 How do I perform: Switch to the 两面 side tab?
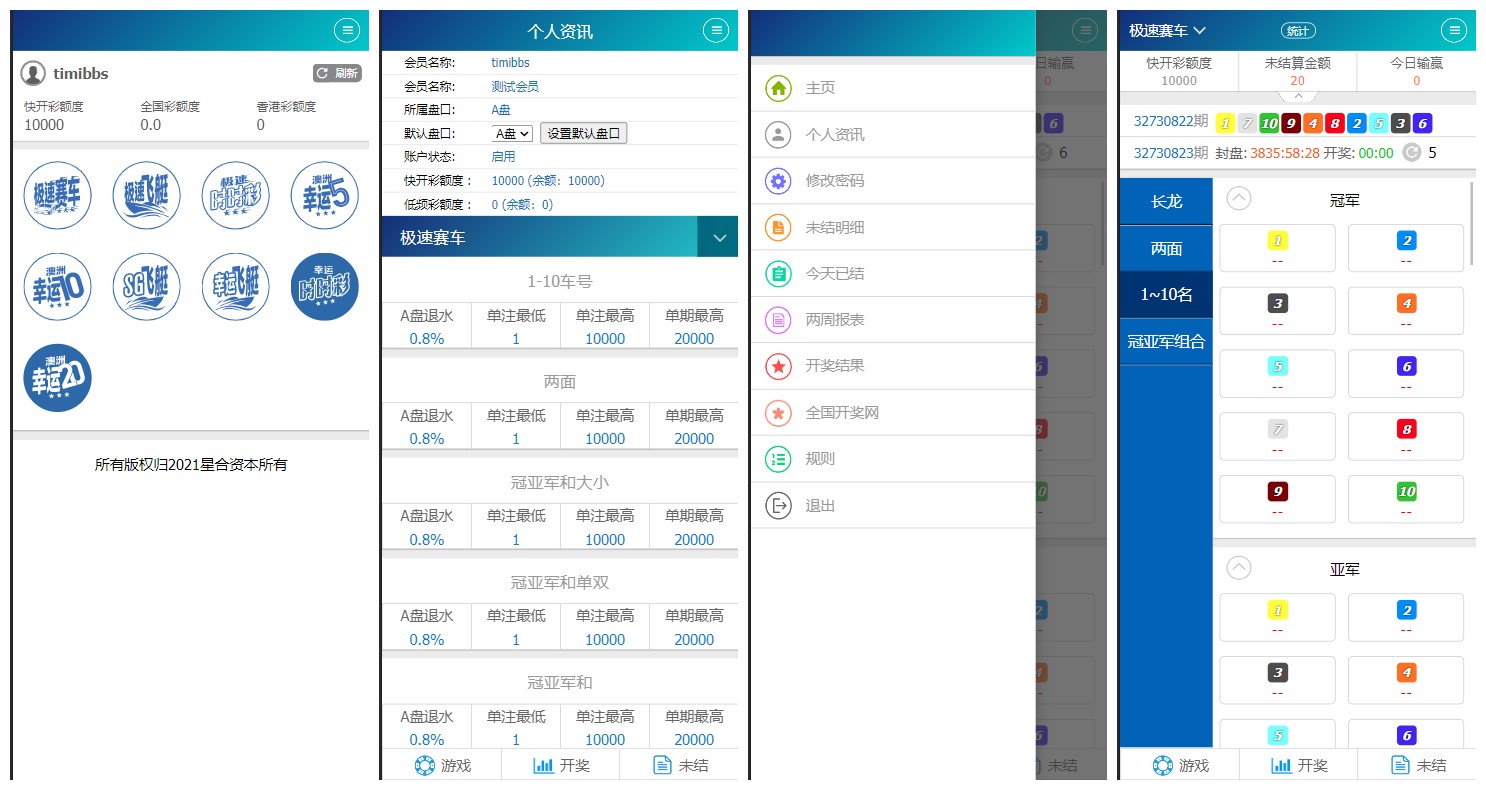click(x=1166, y=248)
